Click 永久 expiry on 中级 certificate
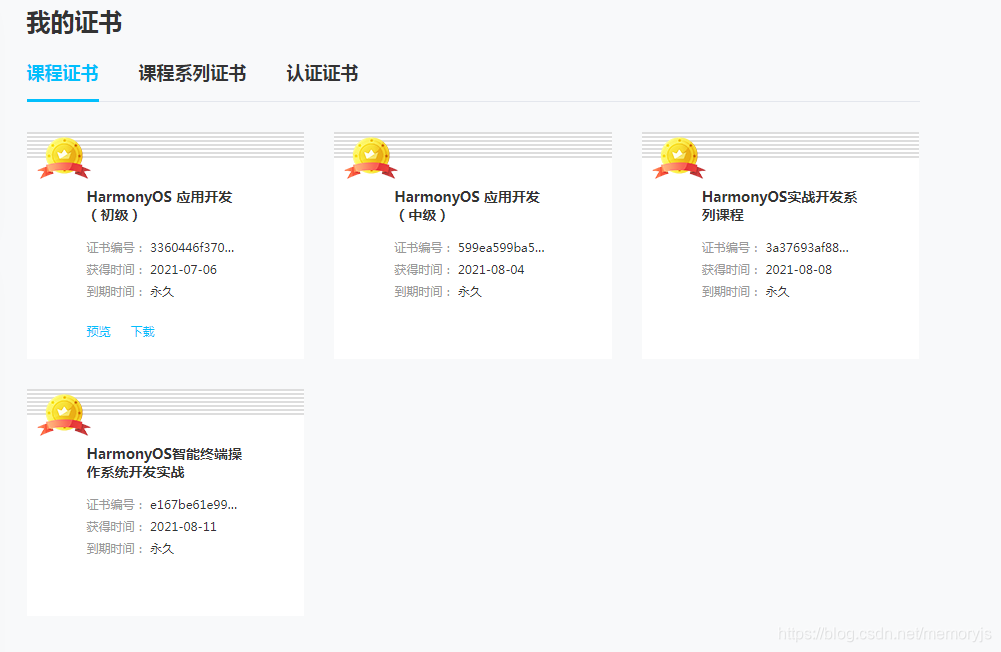The width and height of the screenshot is (1001, 652). (x=470, y=292)
